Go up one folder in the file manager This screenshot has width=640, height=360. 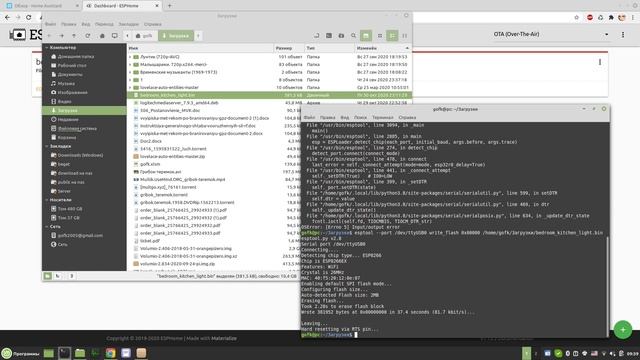[74, 36]
